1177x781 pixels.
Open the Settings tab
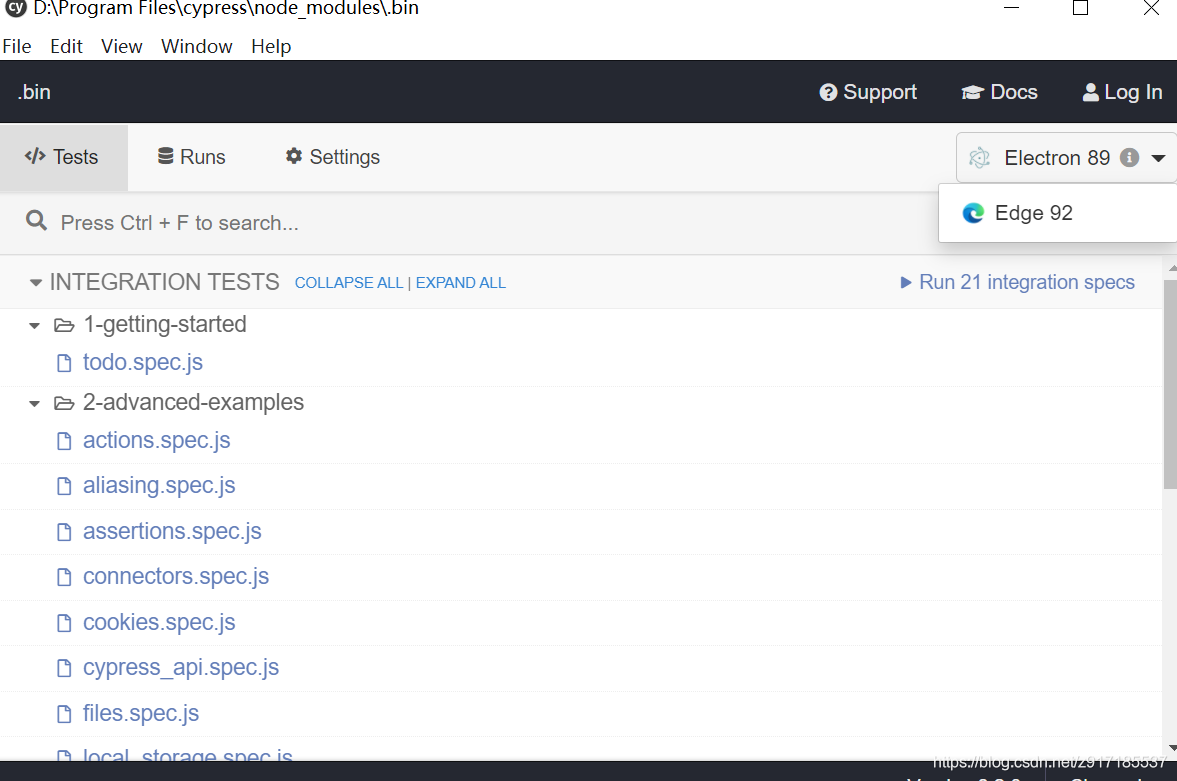tap(333, 157)
